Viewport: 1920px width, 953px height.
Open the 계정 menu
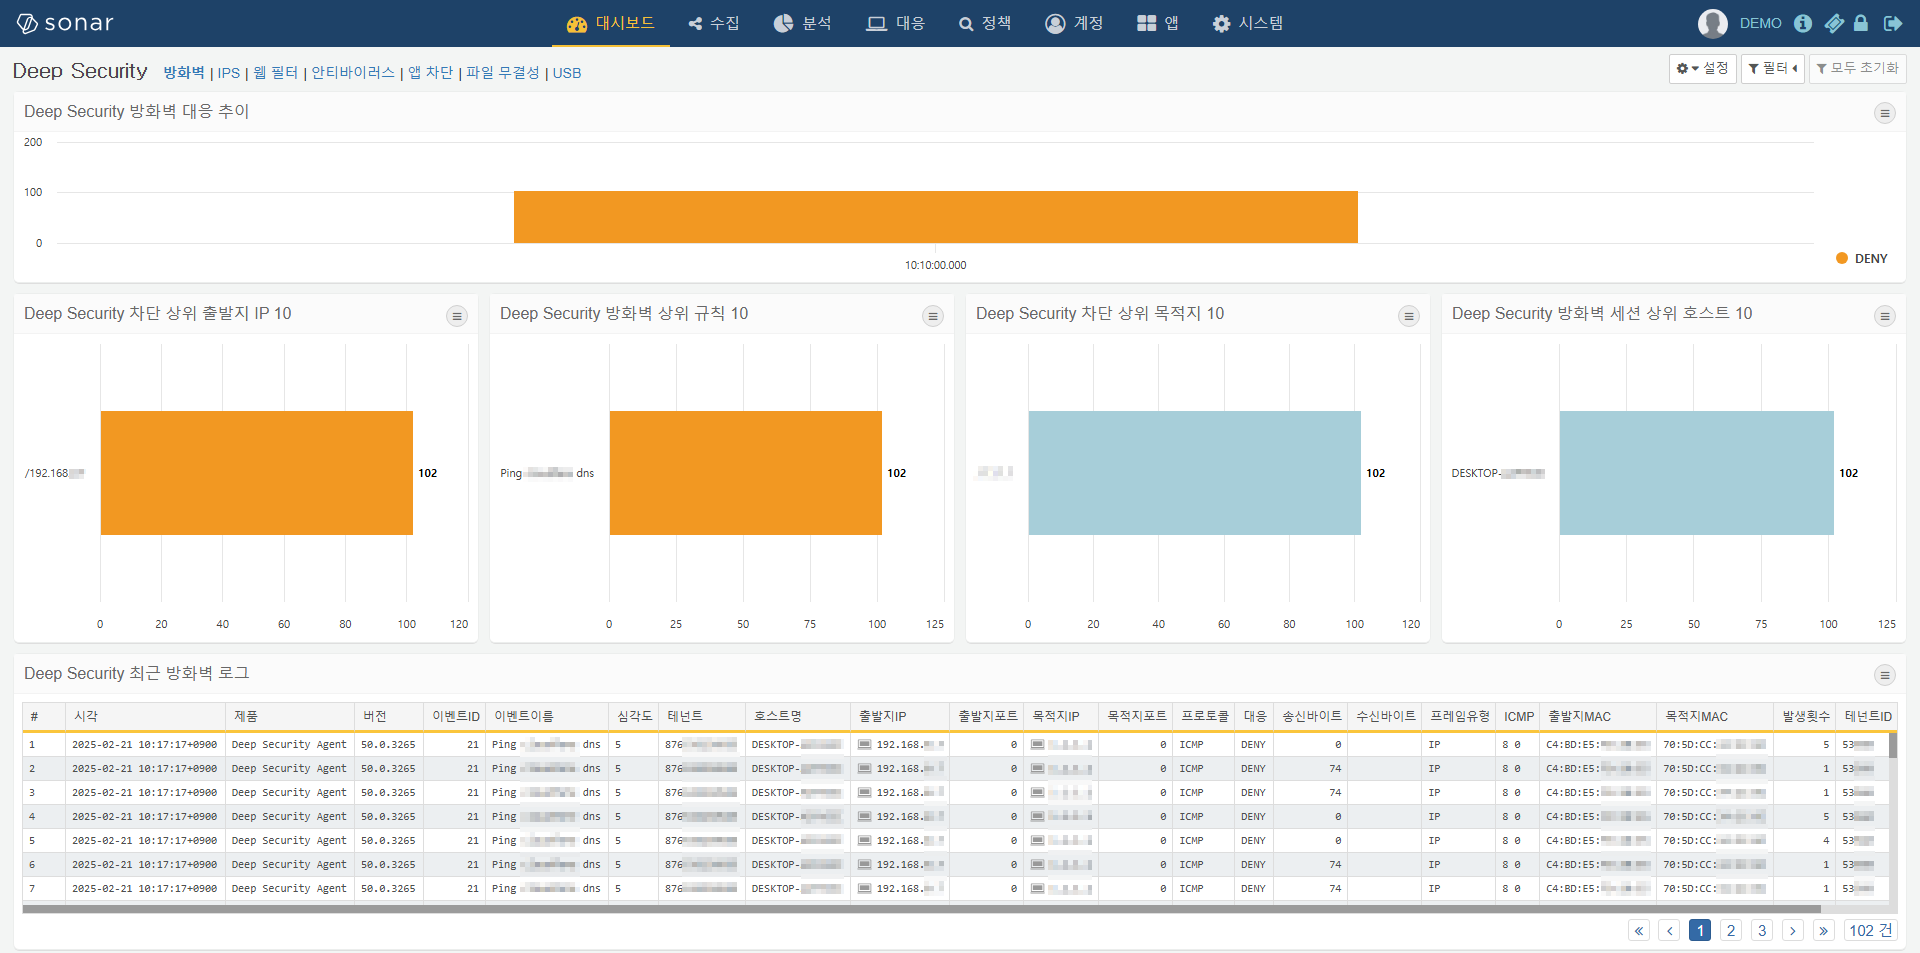coord(1074,23)
